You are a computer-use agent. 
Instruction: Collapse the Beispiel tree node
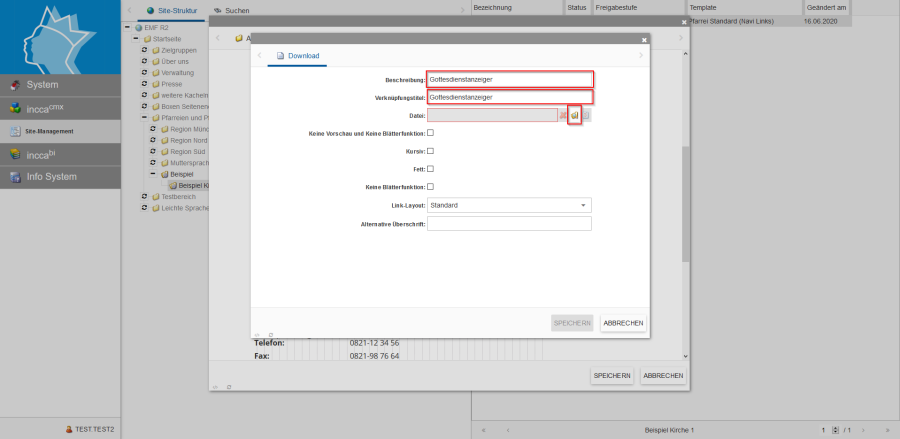click(152, 173)
